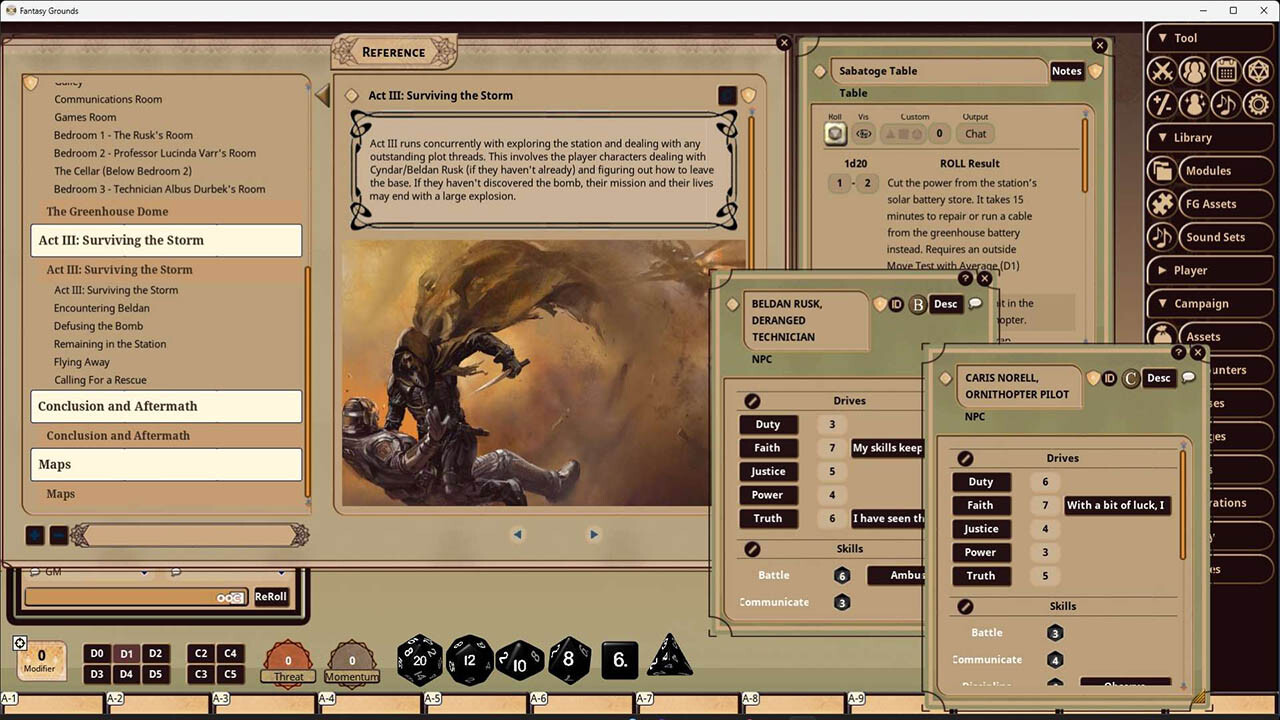Open the Defusing the Bomb reference entry
The width and height of the screenshot is (1280, 720).
click(x=97, y=326)
